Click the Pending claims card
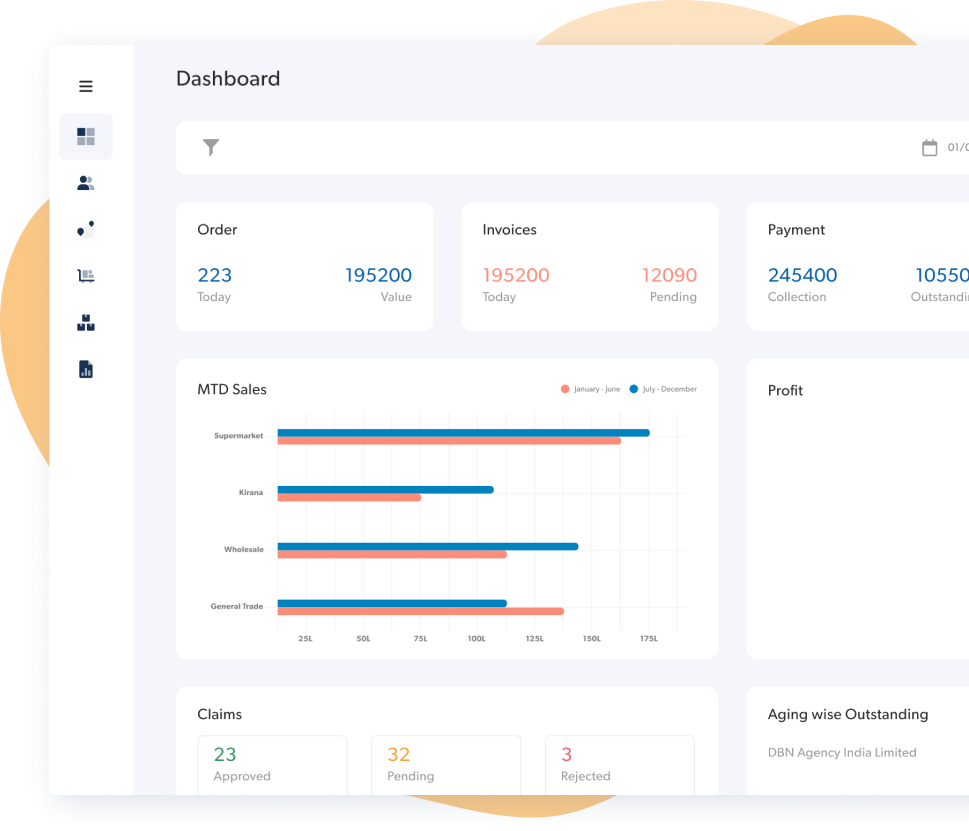 coord(446,765)
